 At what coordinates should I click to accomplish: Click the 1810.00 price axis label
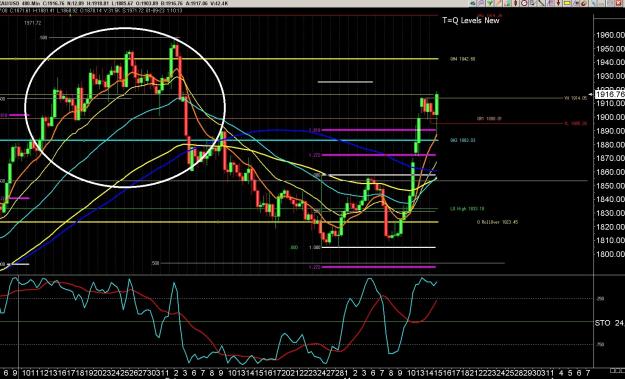click(x=610, y=240)
